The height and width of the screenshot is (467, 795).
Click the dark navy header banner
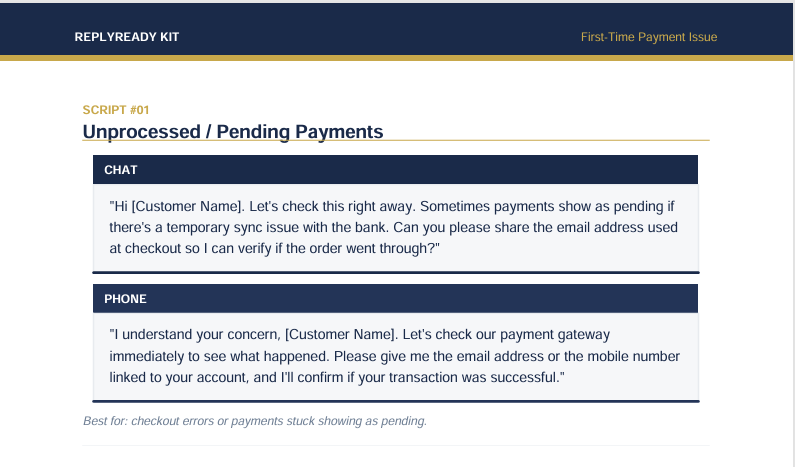click(x=396, y=29)
